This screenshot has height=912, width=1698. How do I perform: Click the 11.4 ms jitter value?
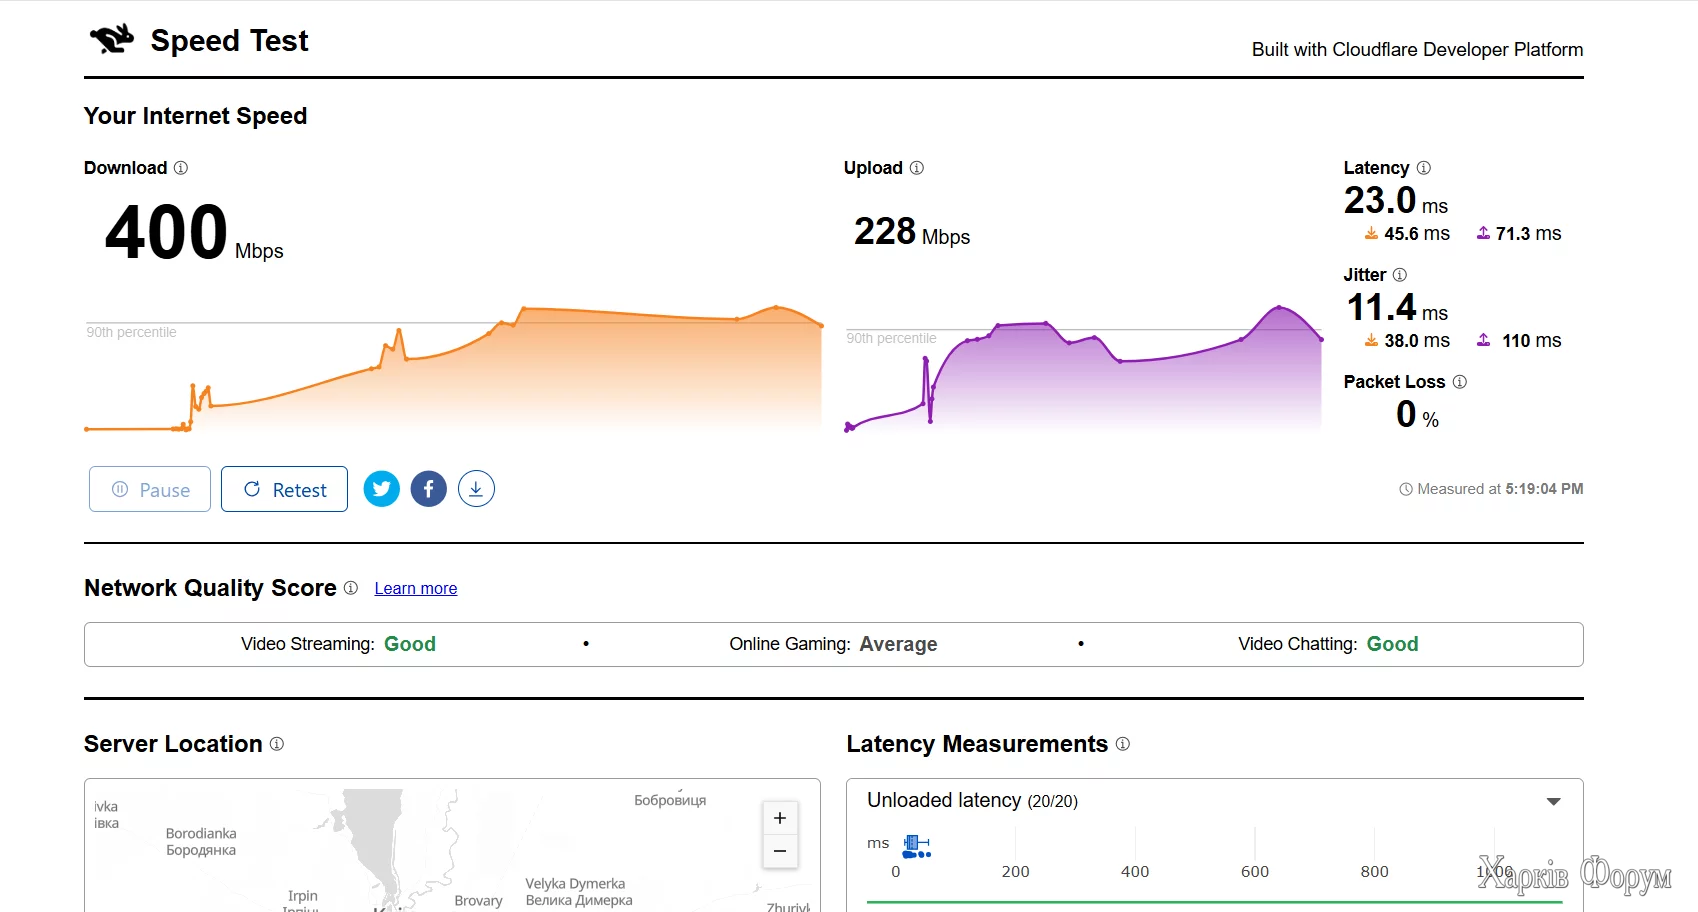[1397, 308]
